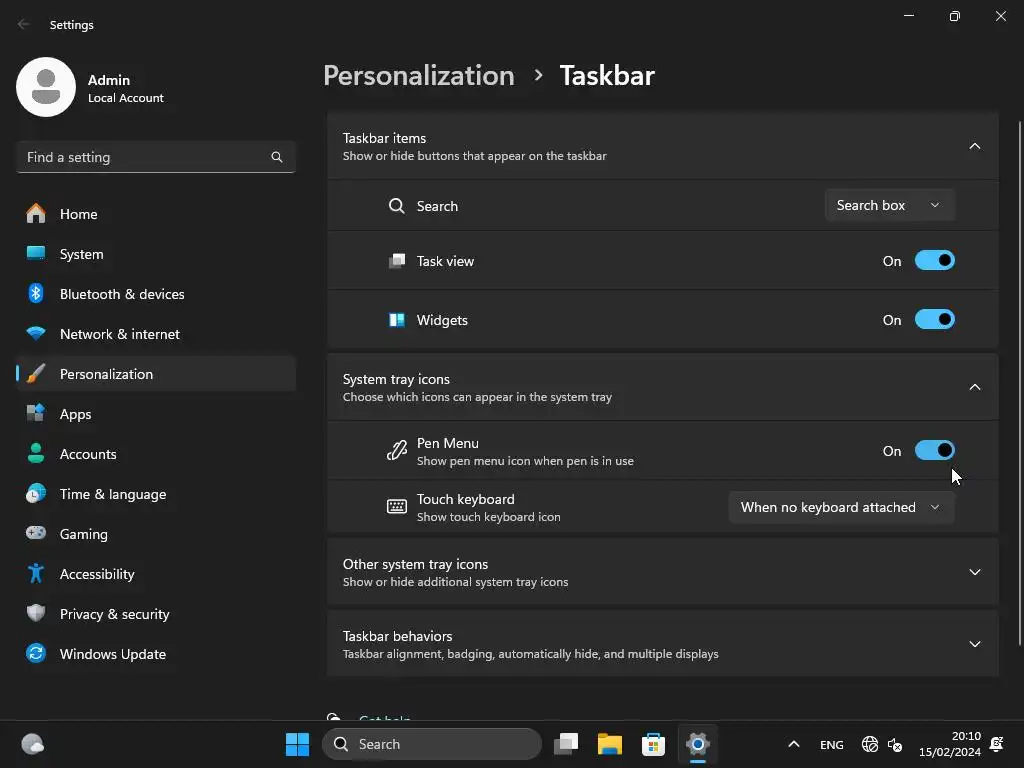
Task: Show hidden icons chevron in system tray
Action: pyautogui.click(x=793, y=744)
